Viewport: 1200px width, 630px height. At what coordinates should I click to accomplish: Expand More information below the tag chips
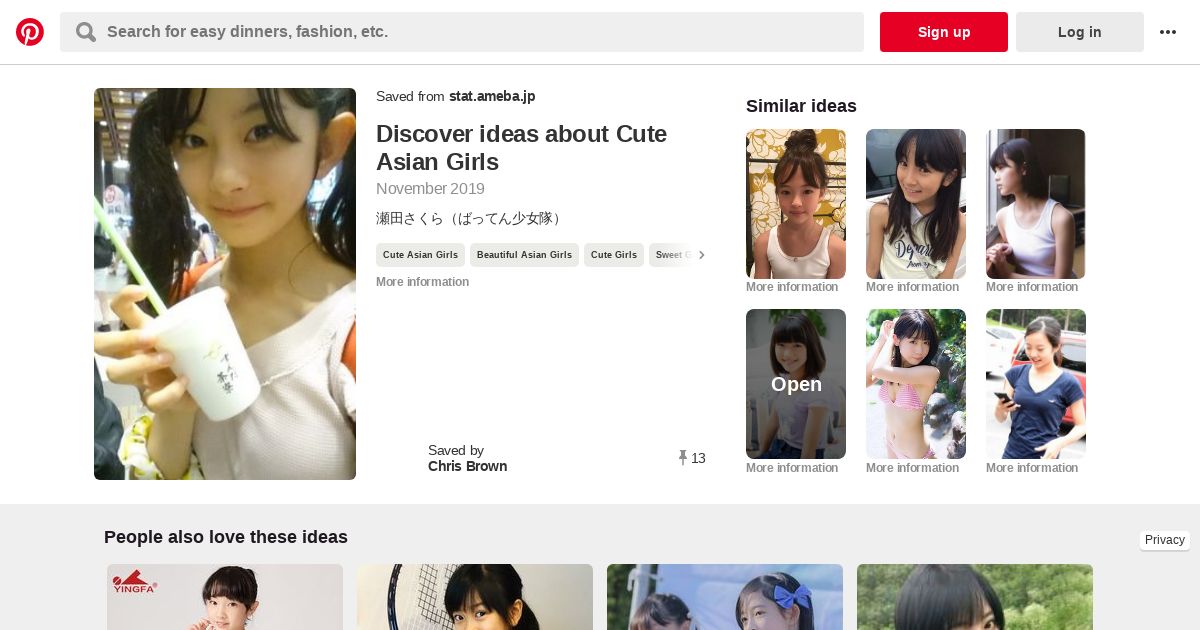[x=422, y=282]
